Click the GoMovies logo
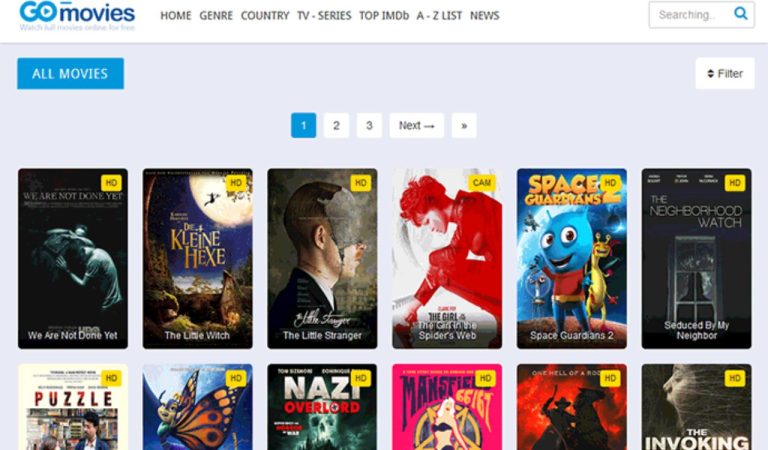The width and height of the screenshot is (768, 450). click(77, 15)
